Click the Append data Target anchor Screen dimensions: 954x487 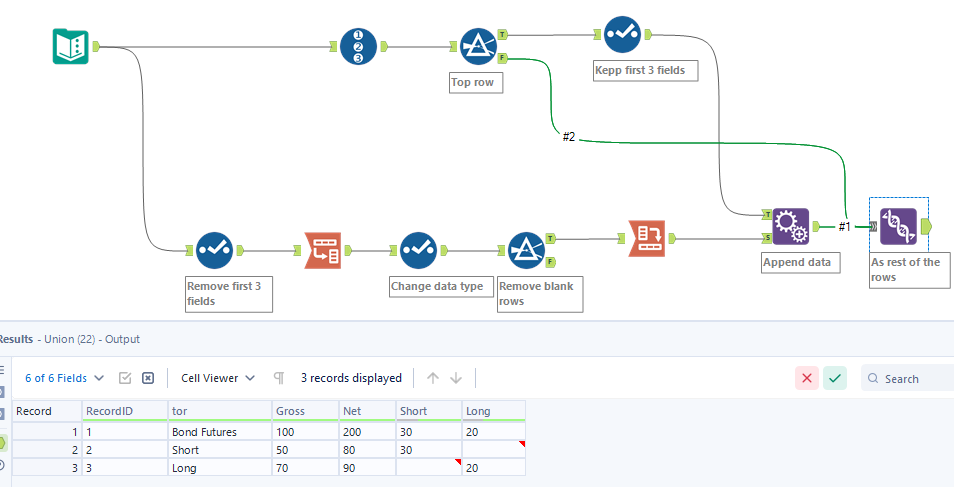tap(767, 214)
